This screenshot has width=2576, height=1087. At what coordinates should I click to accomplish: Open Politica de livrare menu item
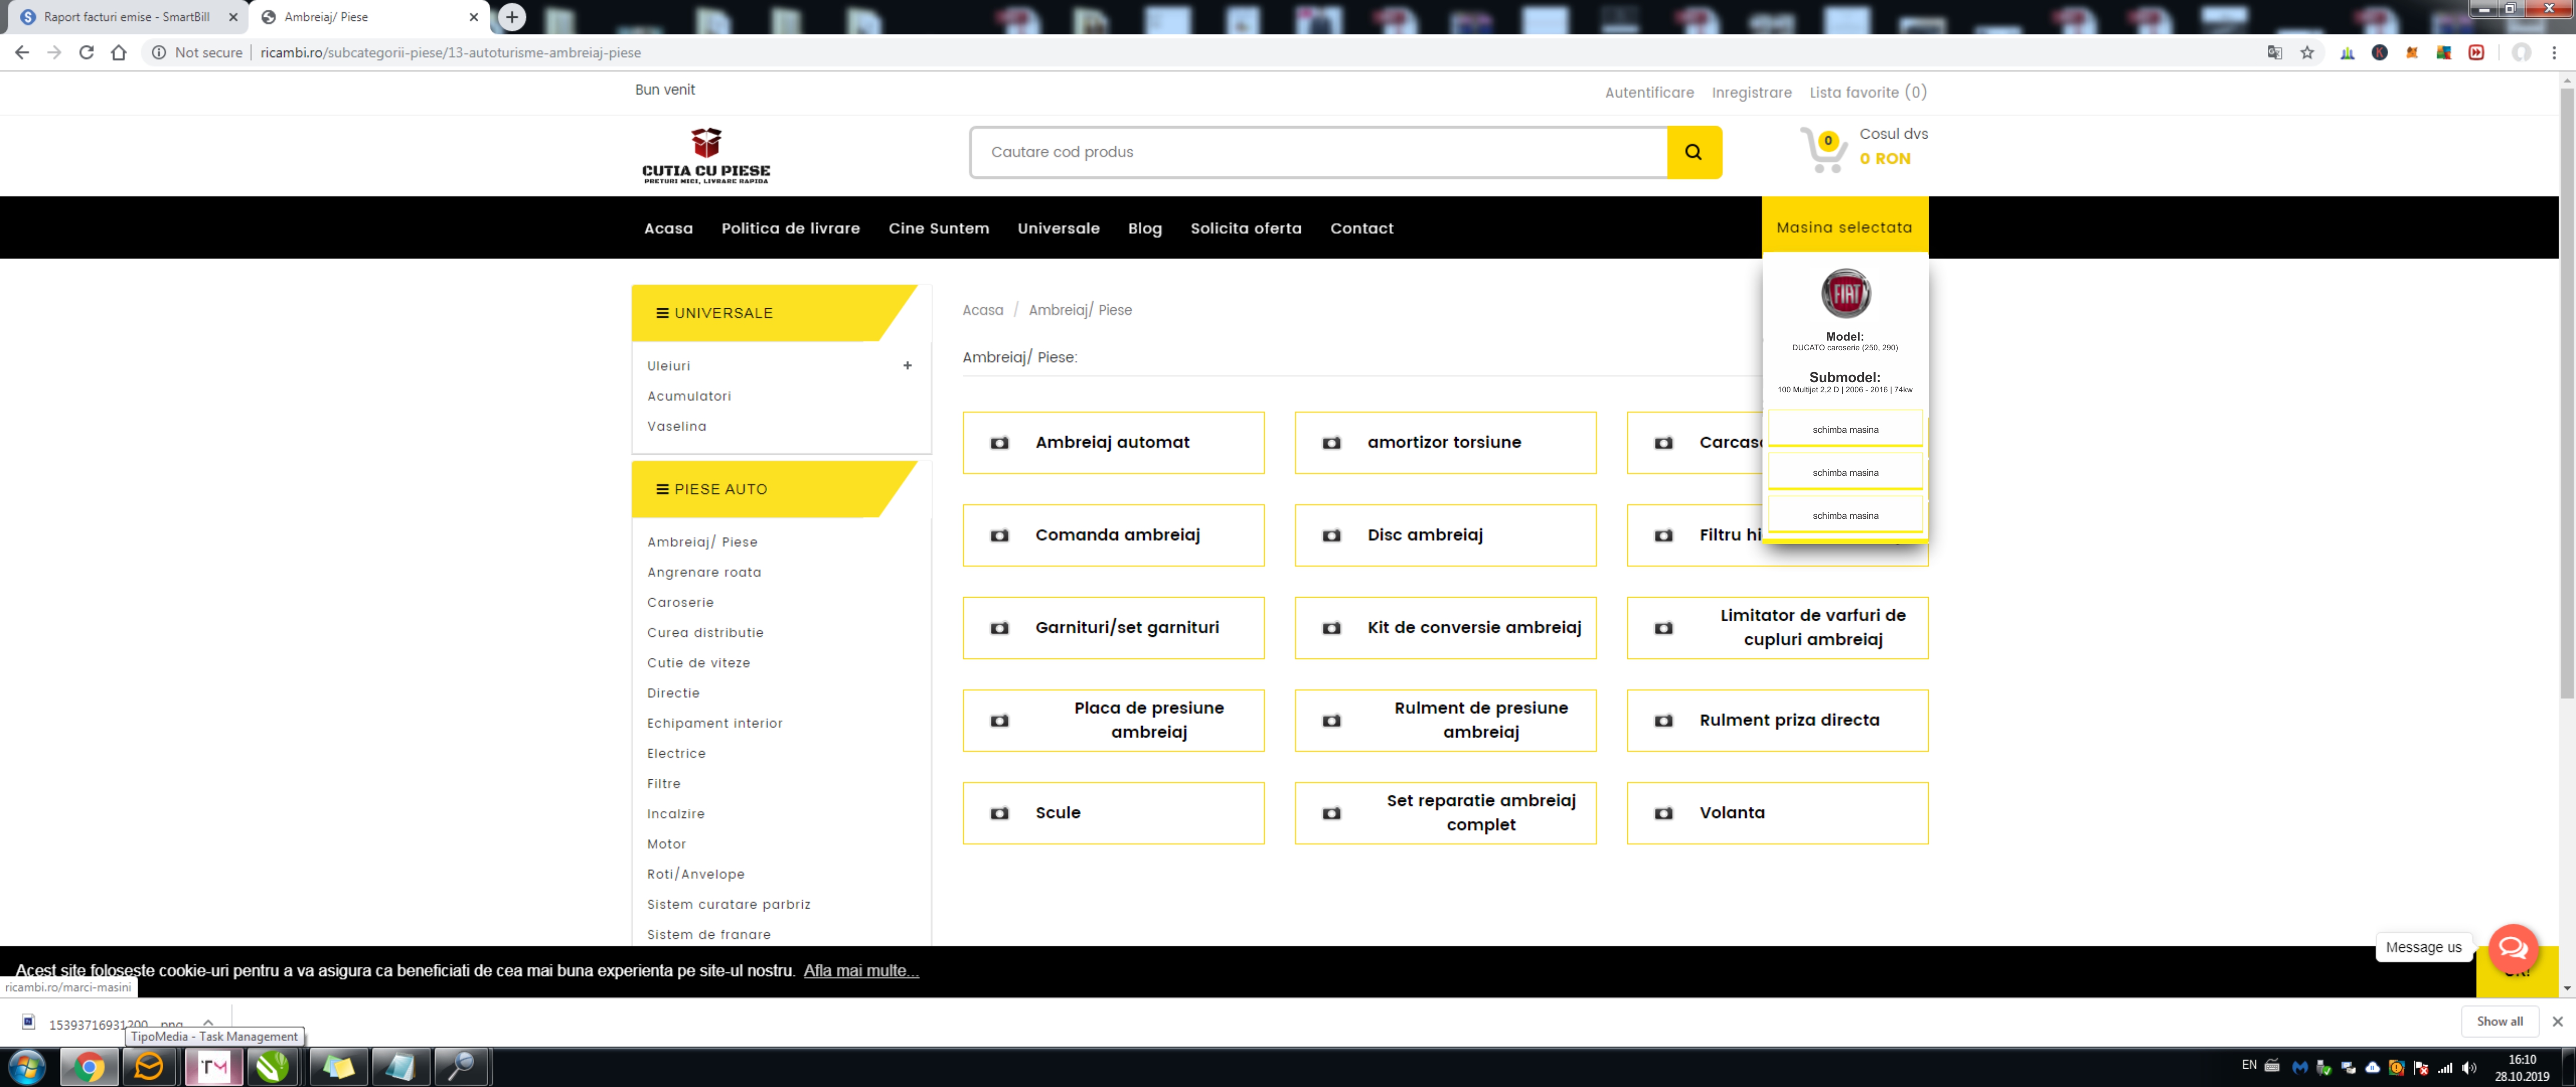[x=790, y=228]
